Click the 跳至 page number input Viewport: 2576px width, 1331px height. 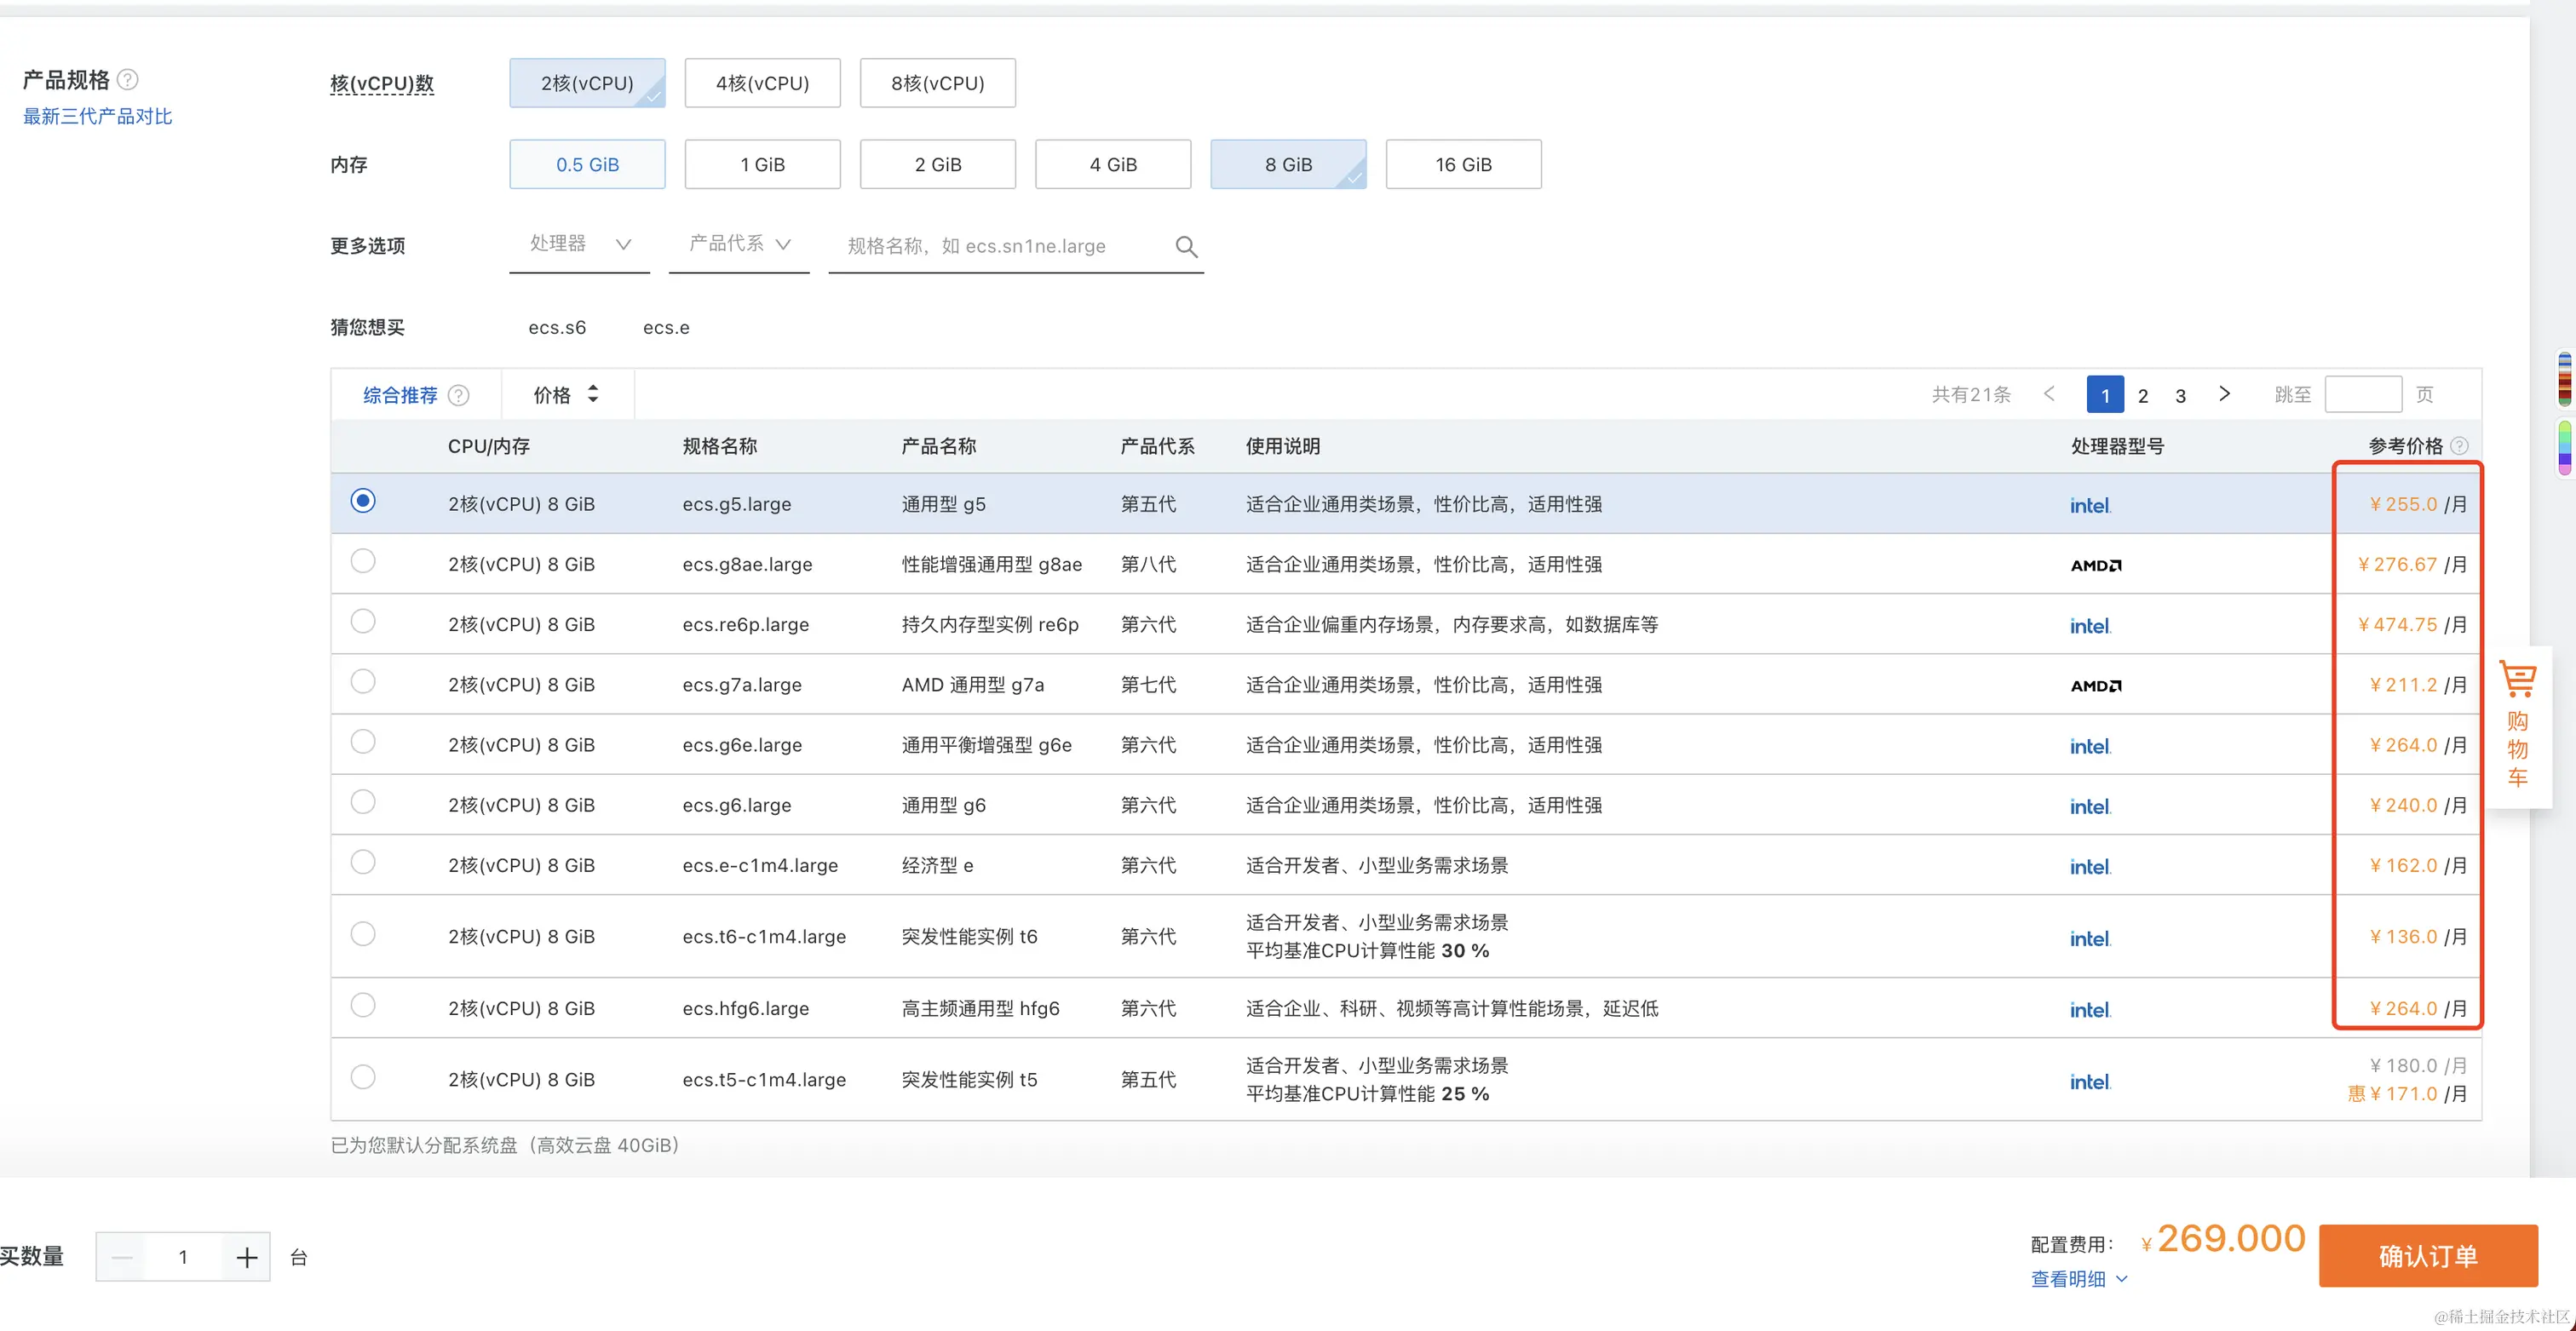[x=2362, y=394]
